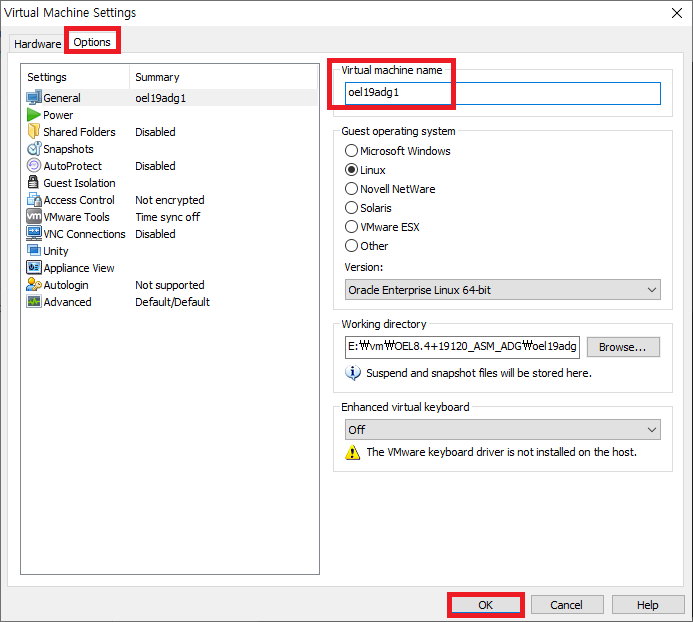
Task: Switch to the Hardware tab
Action: [38, 44]
